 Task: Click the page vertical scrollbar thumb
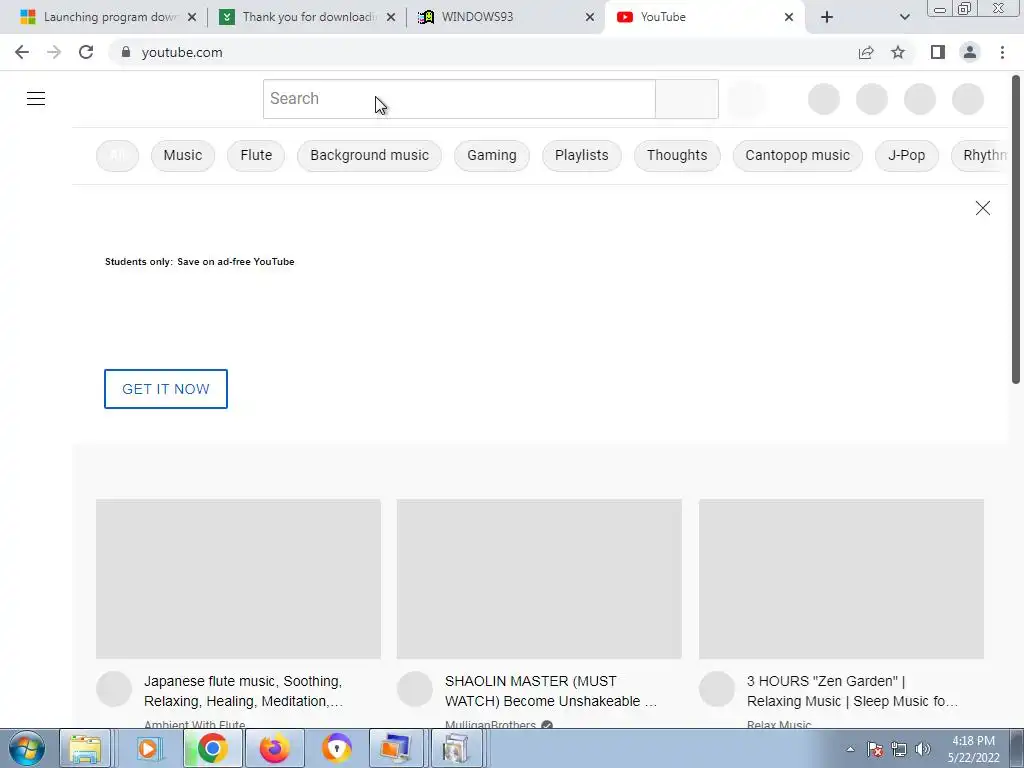[x=1016, y=229]
